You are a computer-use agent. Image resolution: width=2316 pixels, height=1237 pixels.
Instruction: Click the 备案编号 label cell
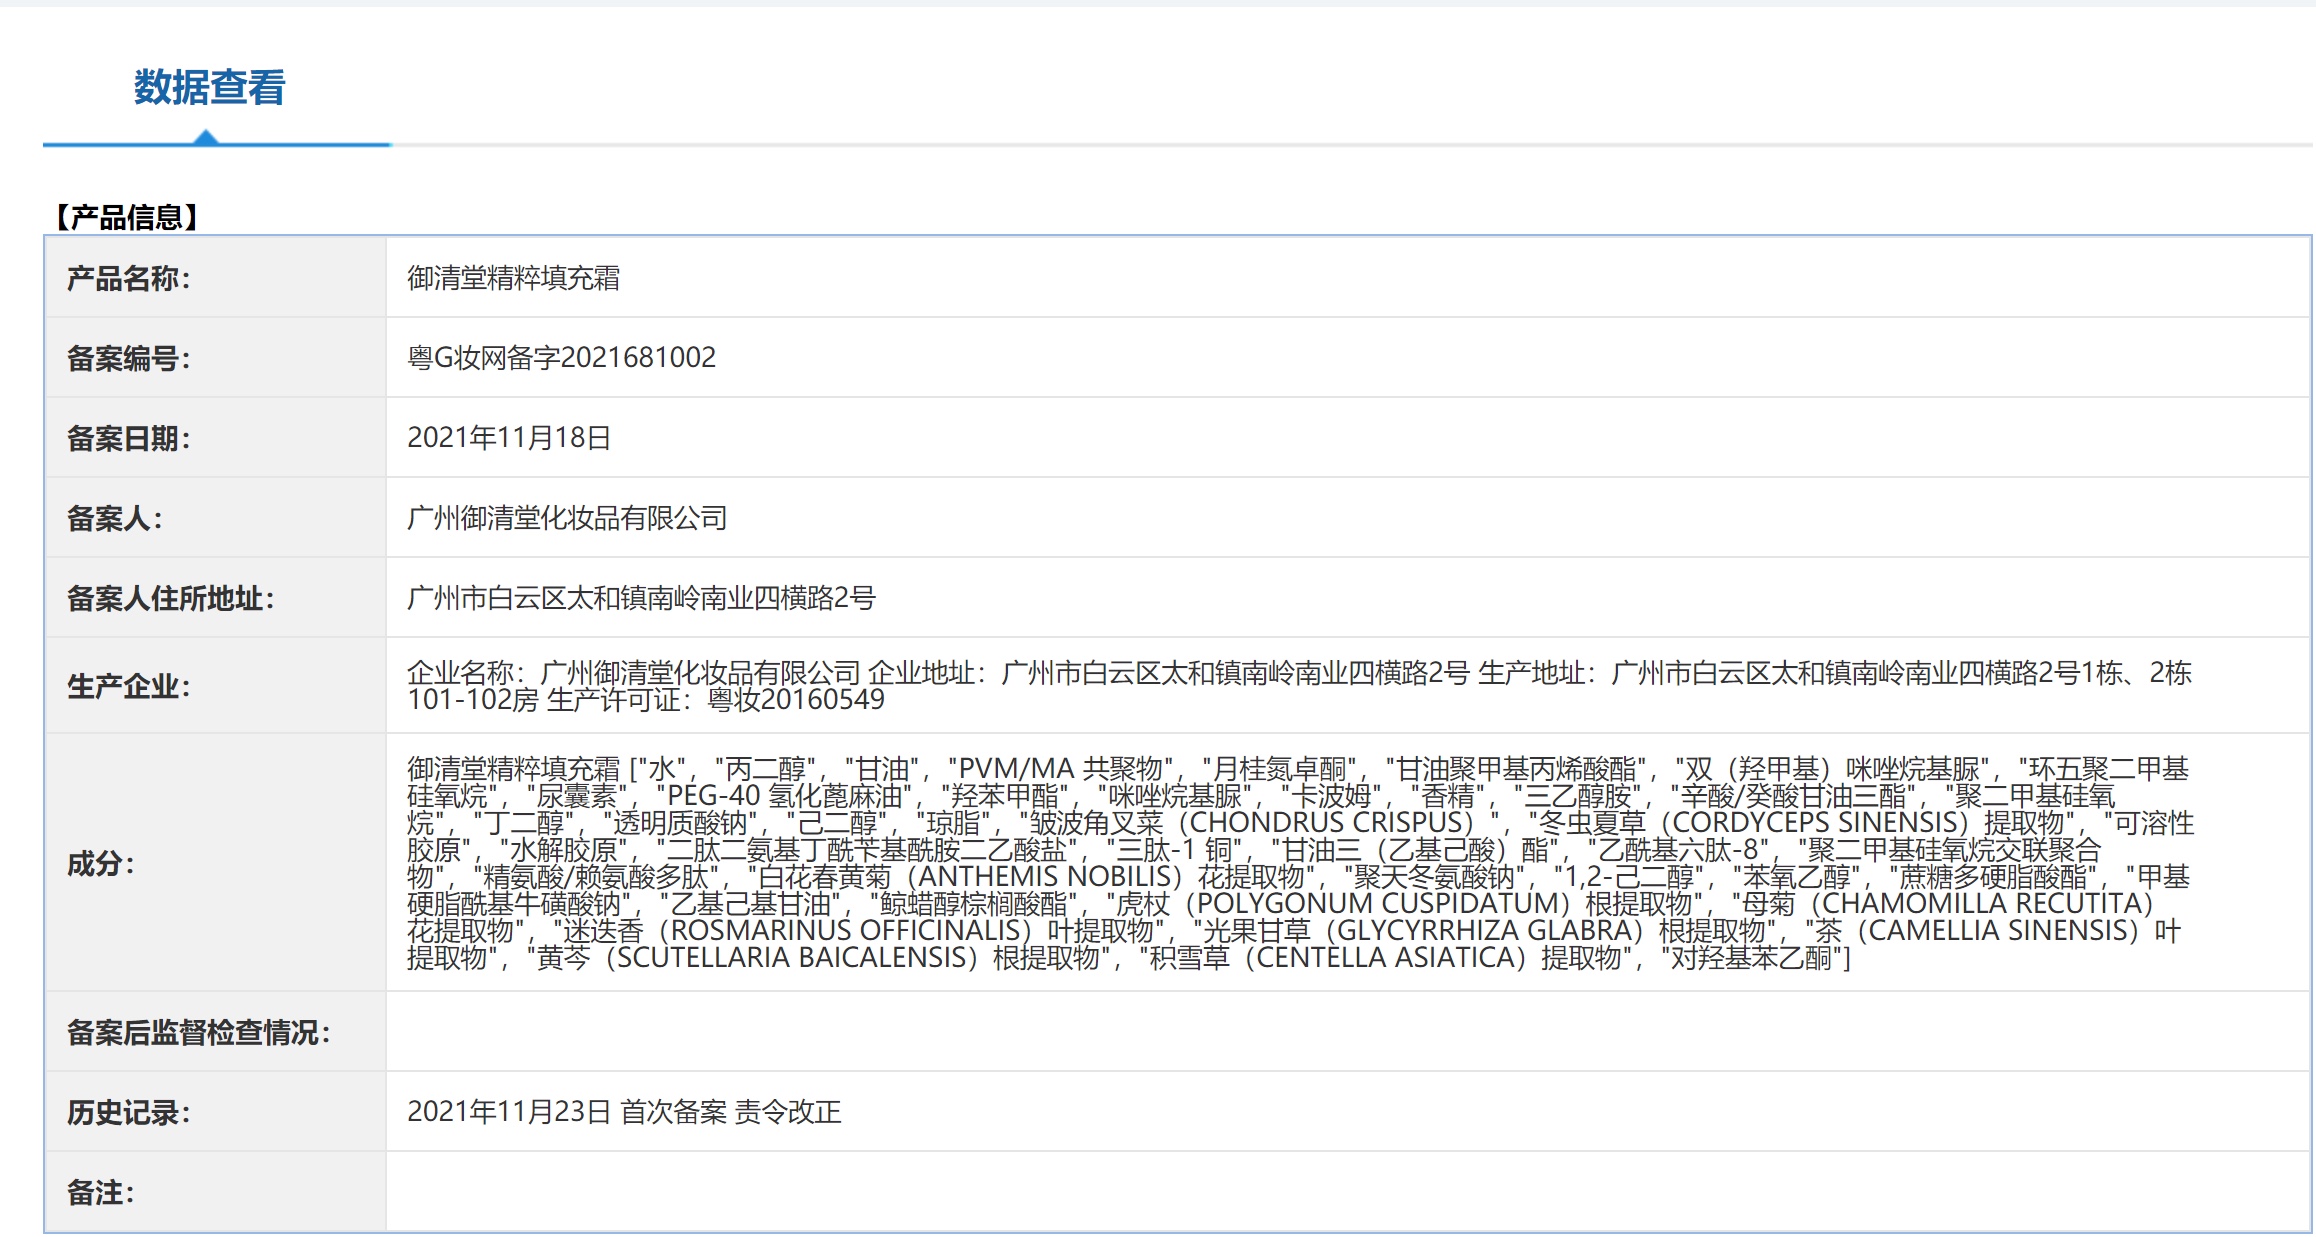pos(128,358)
